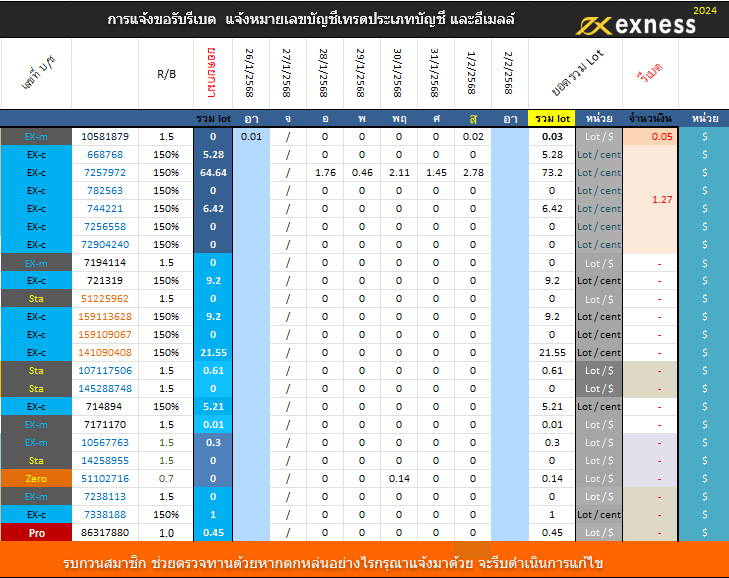Screen dimensions: 729x578
Task: Click the 2024 year label
Action: point(705,10)
